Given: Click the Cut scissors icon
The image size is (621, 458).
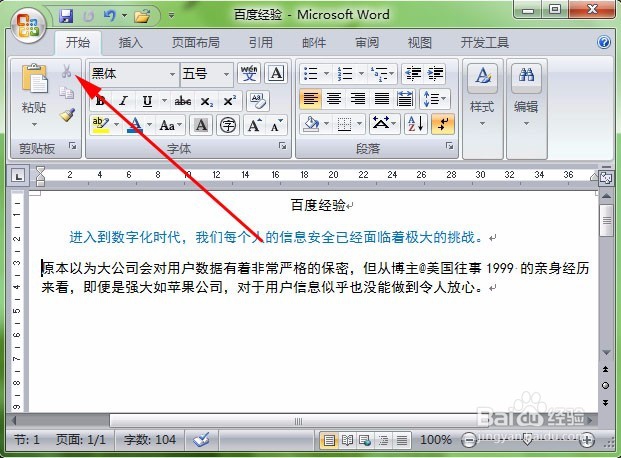Looking at the screenshot, I should [67, 72].
